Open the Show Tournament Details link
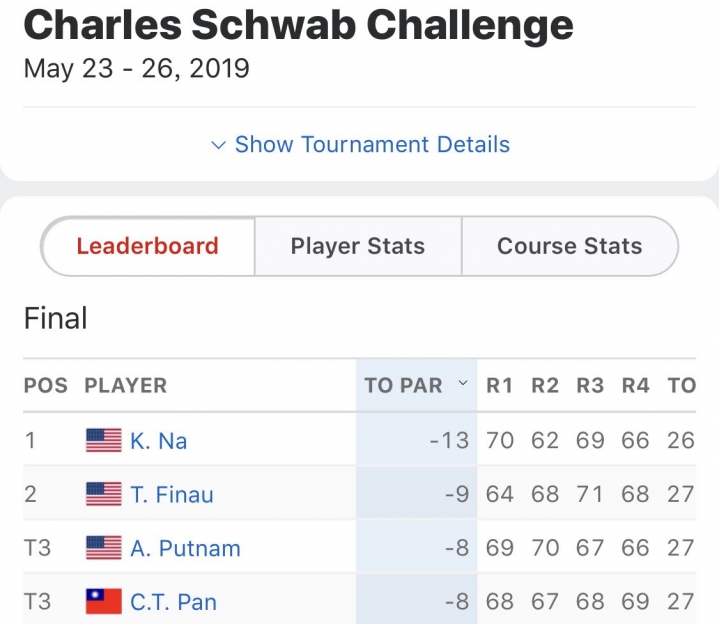 (x=372, y=145)
